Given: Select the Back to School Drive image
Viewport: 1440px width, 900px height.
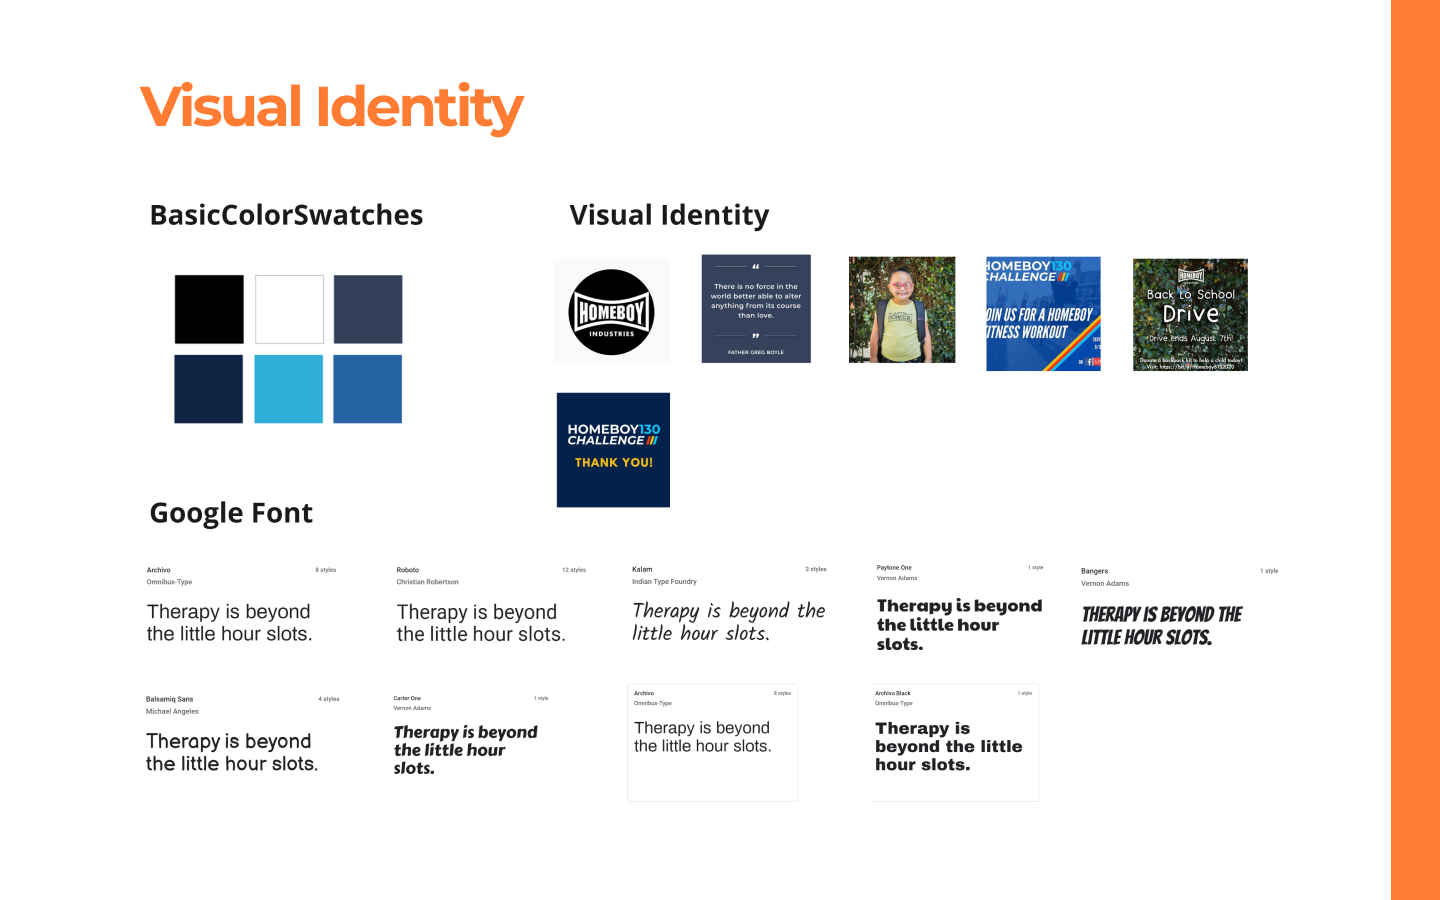Looking at the screenshot, I should click(1190, 315).
